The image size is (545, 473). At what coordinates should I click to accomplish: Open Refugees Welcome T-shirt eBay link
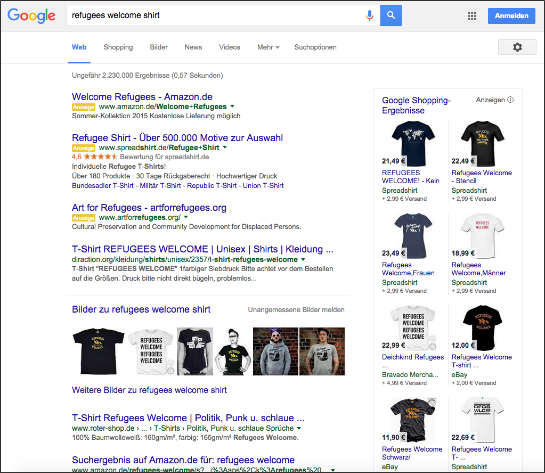(x=481, y=361)
